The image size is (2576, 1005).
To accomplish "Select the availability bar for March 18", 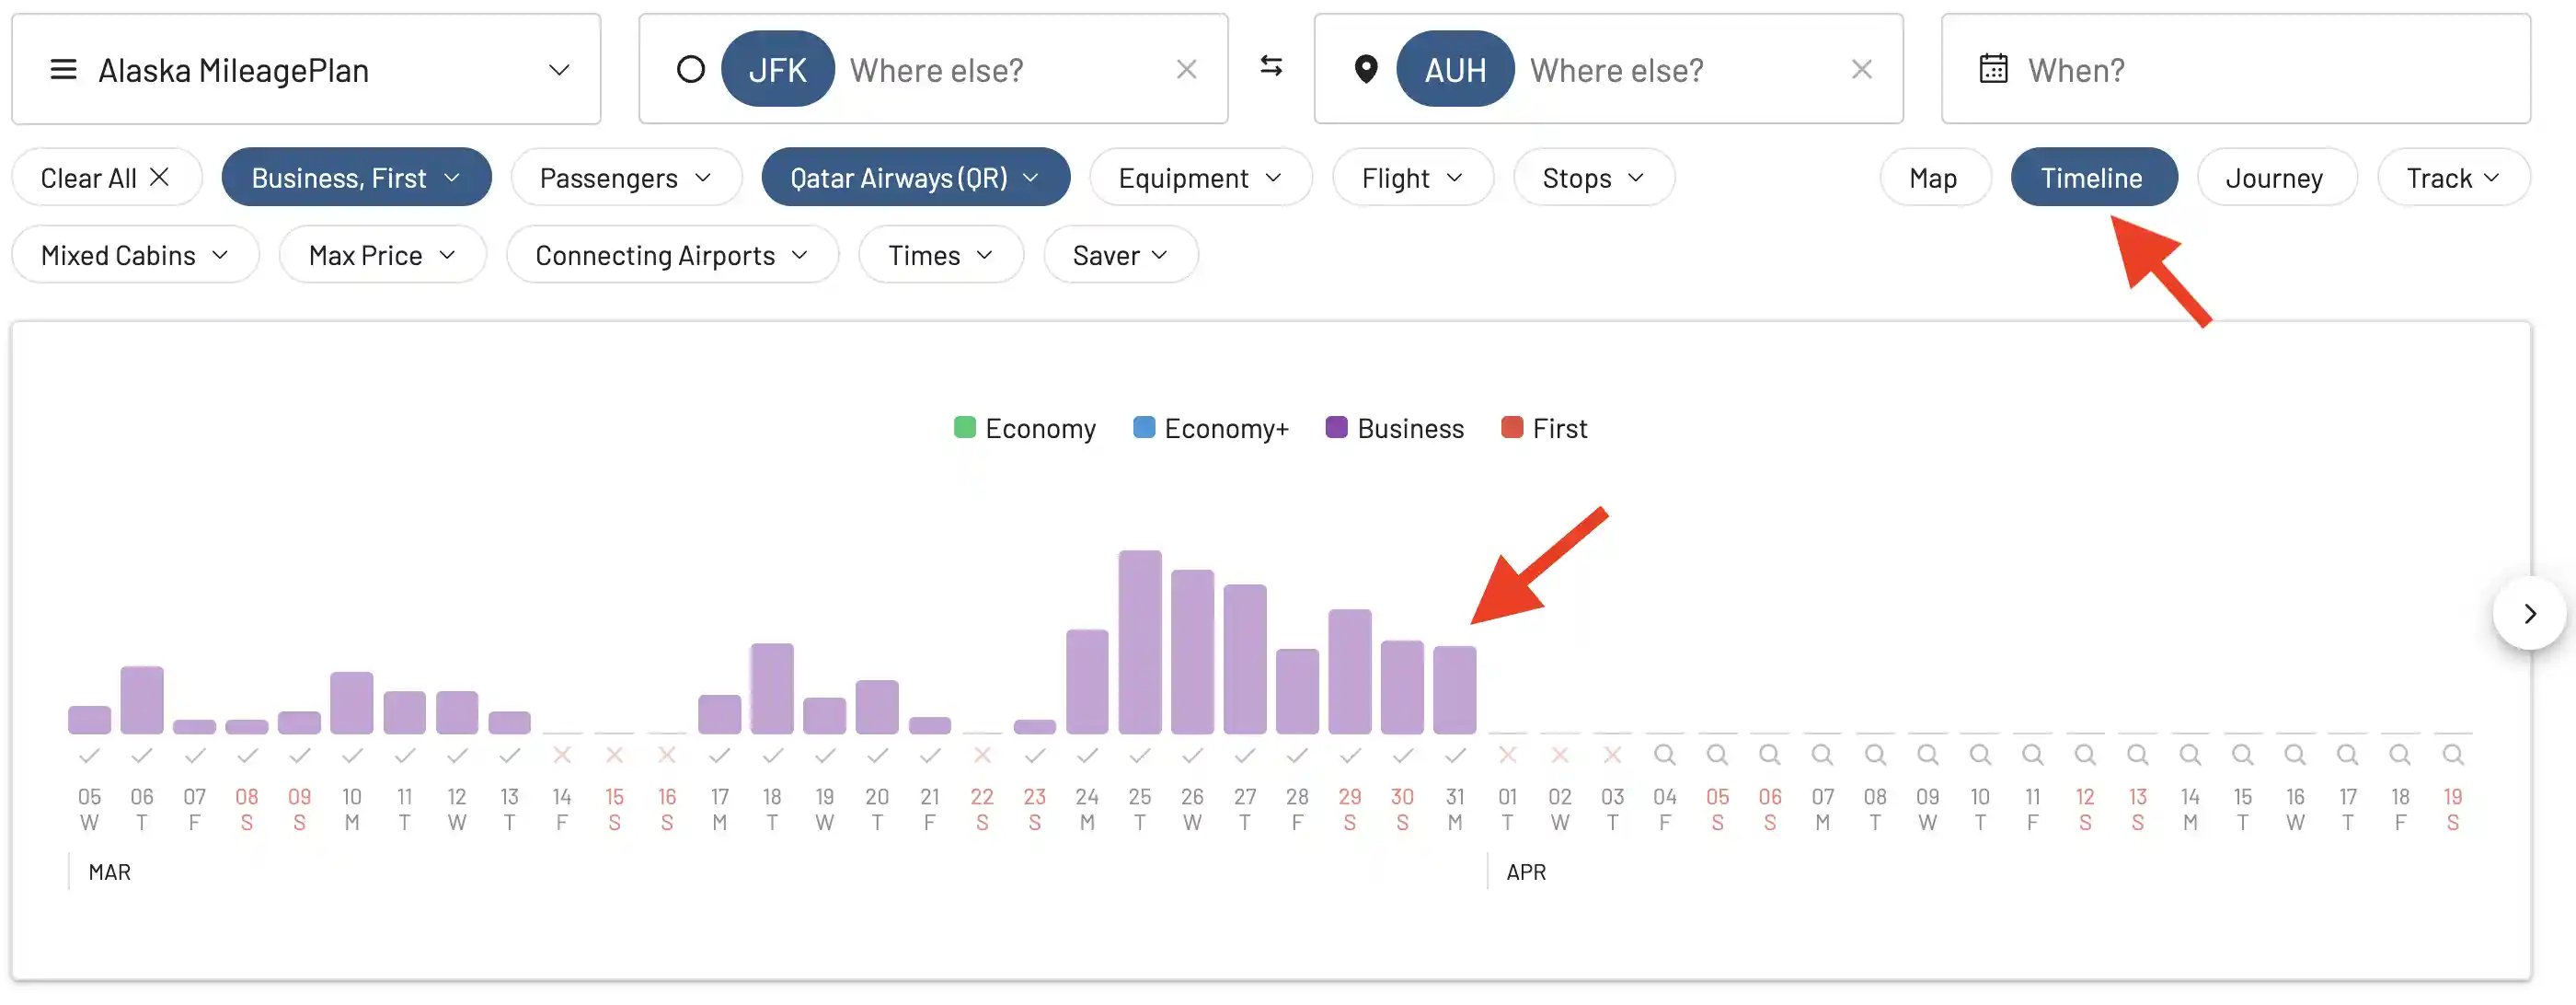I will point(772,689).
